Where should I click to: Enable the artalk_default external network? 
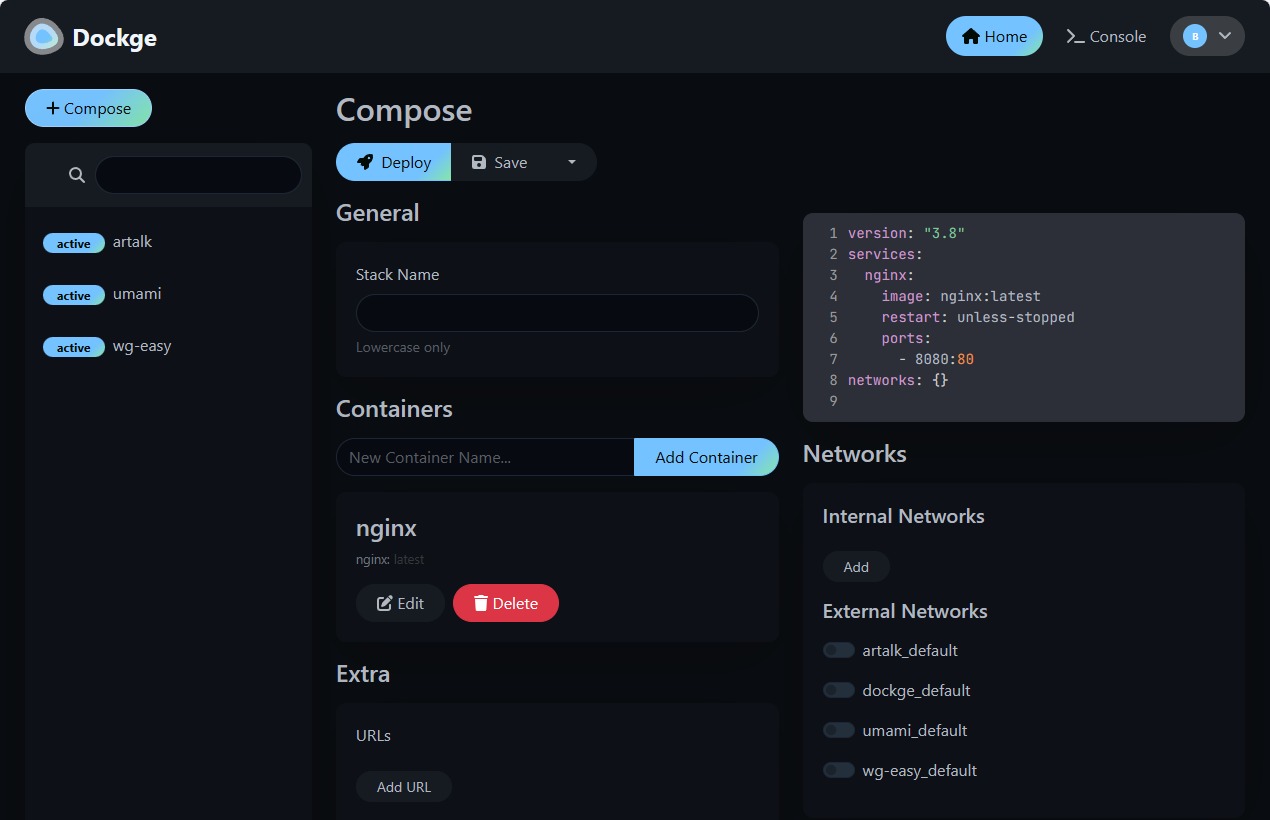point(838,649)
